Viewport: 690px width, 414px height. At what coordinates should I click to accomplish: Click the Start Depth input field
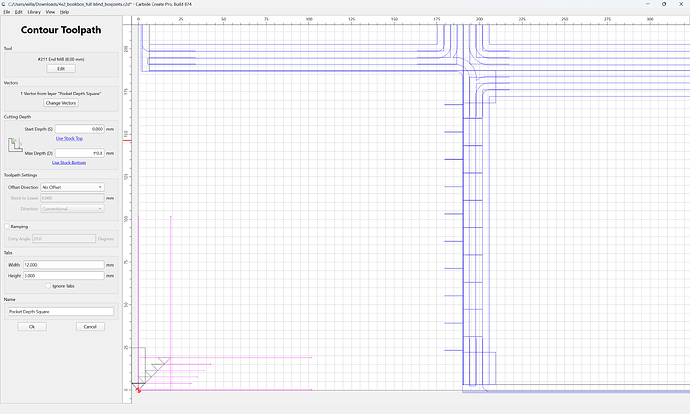click(x=80, y=129)
